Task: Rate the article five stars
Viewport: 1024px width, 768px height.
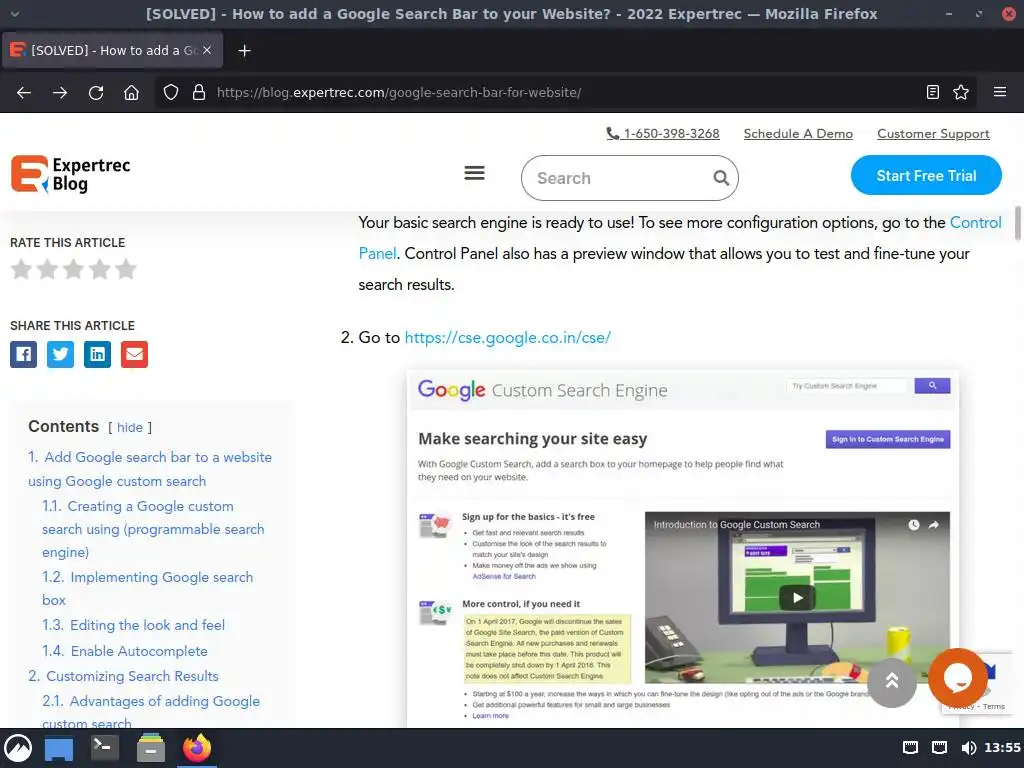Action: [125, 269]
